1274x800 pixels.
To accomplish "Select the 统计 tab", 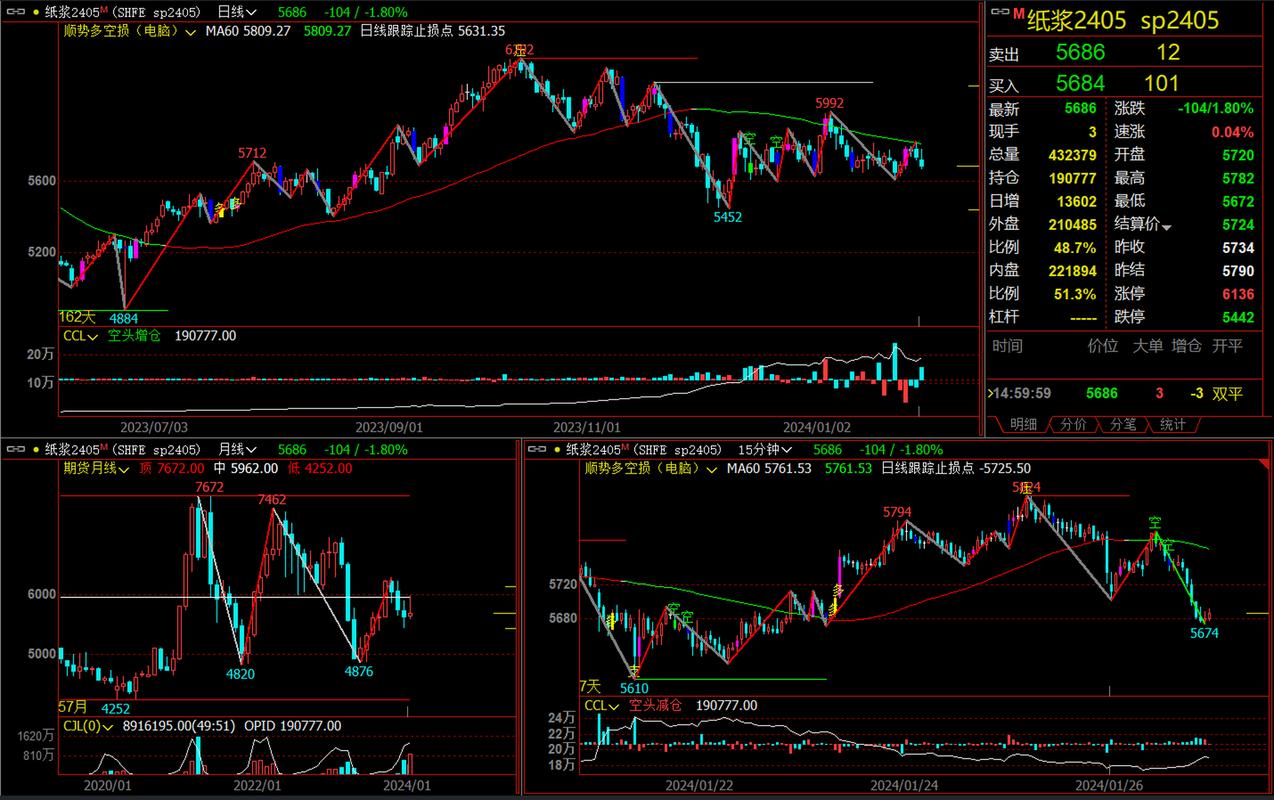I will click(x=1173, y=424).
